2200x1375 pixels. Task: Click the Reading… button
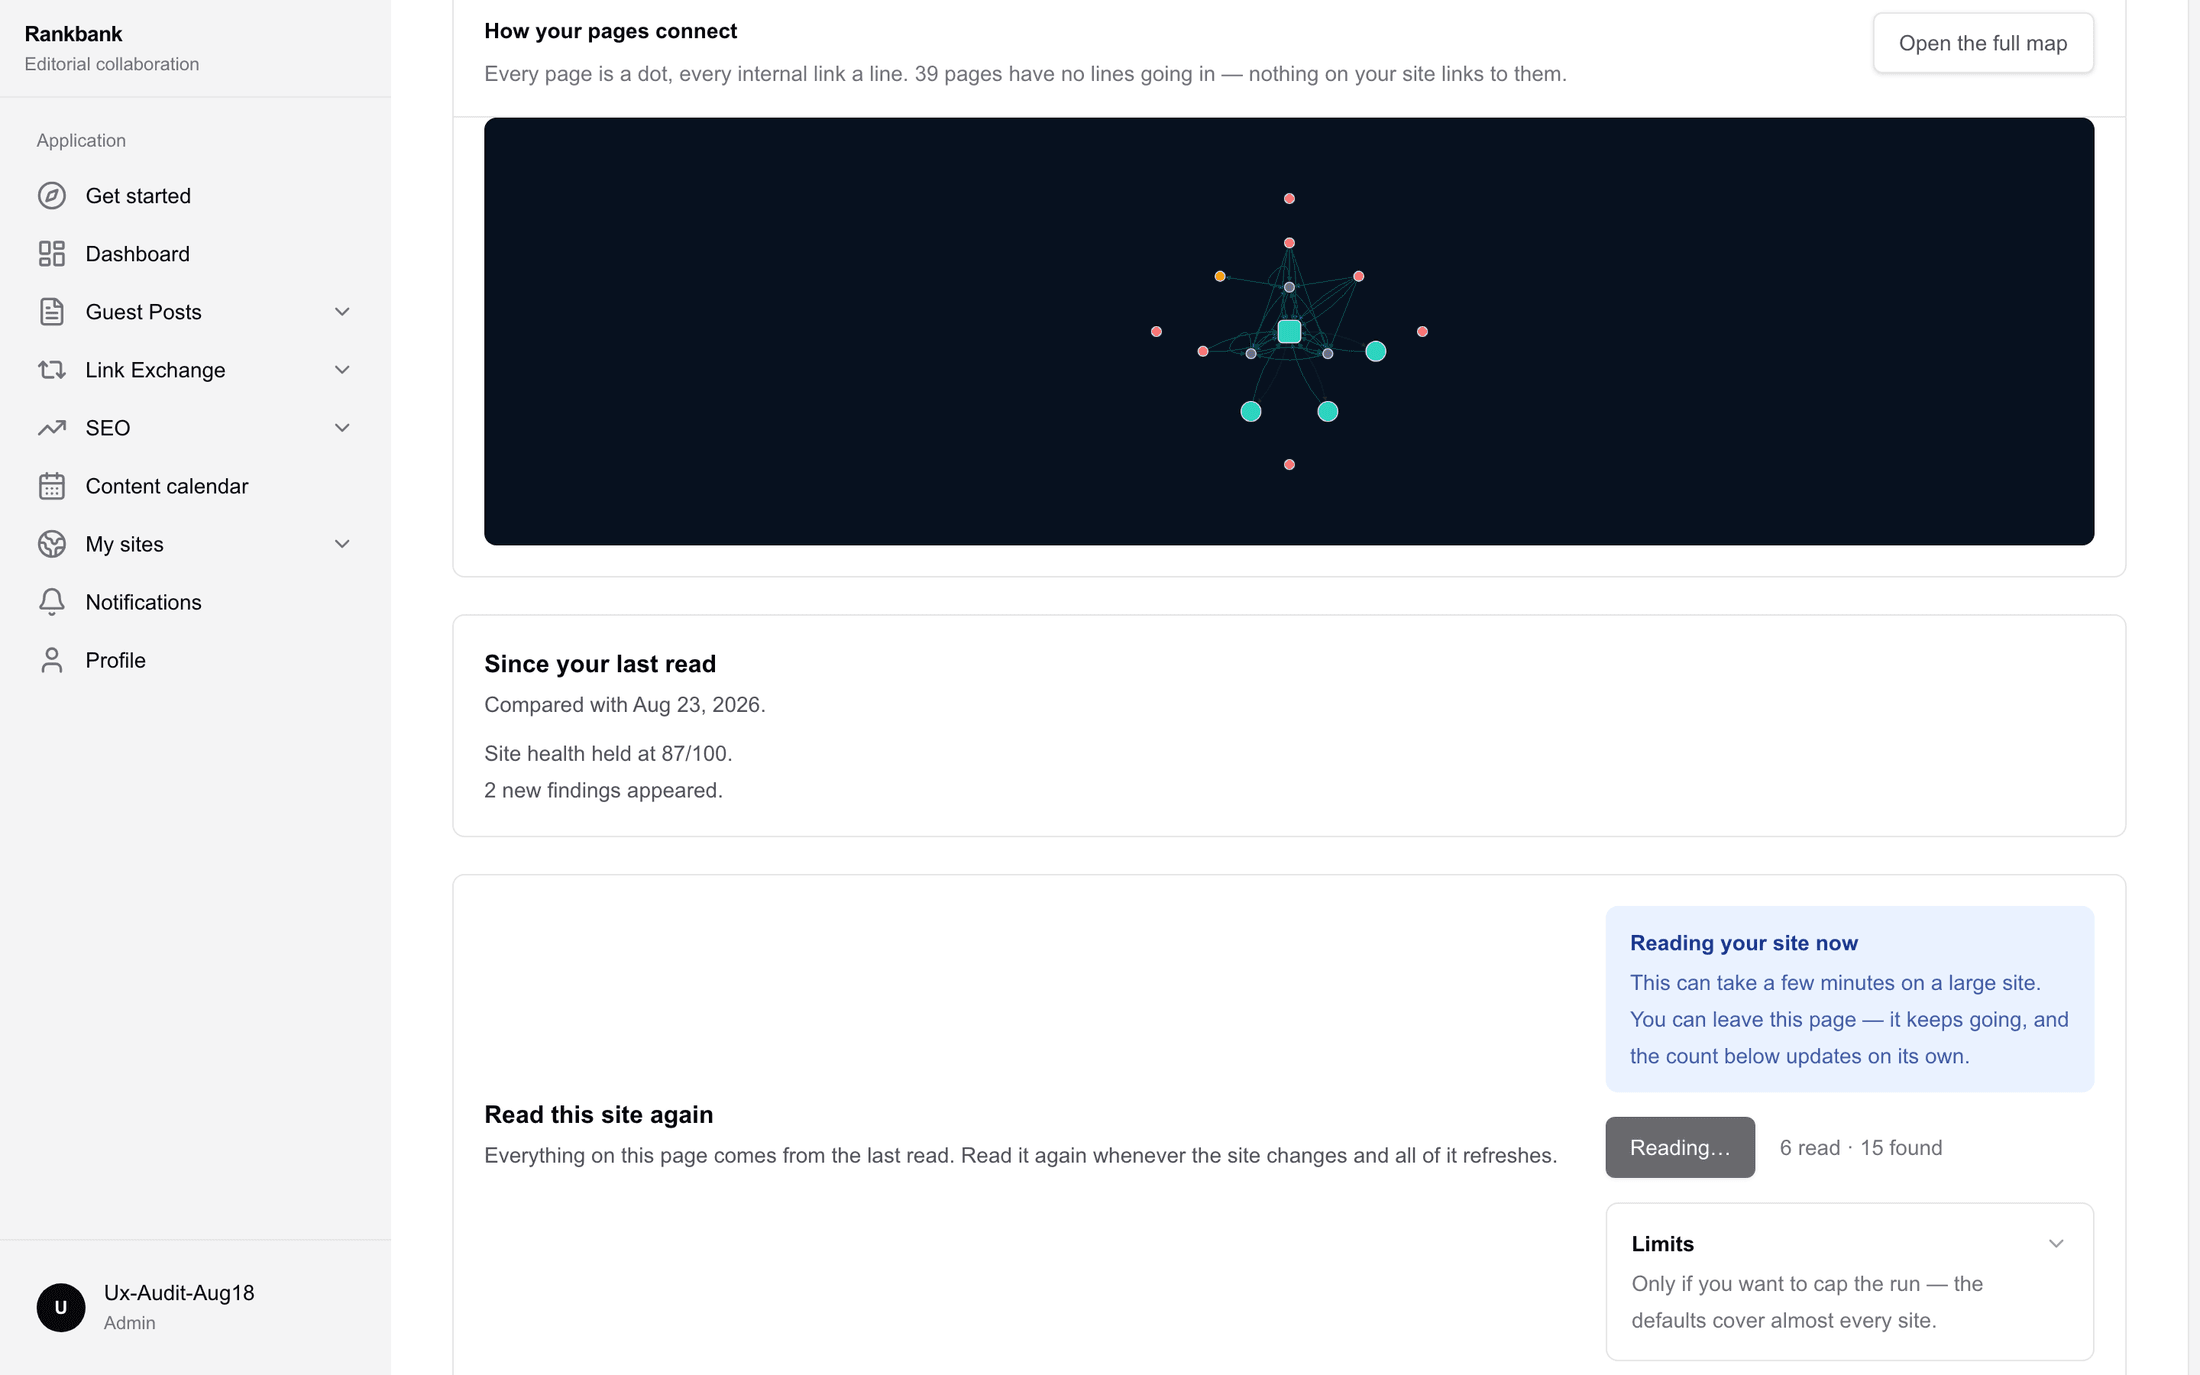(x=1680, y=1147)
